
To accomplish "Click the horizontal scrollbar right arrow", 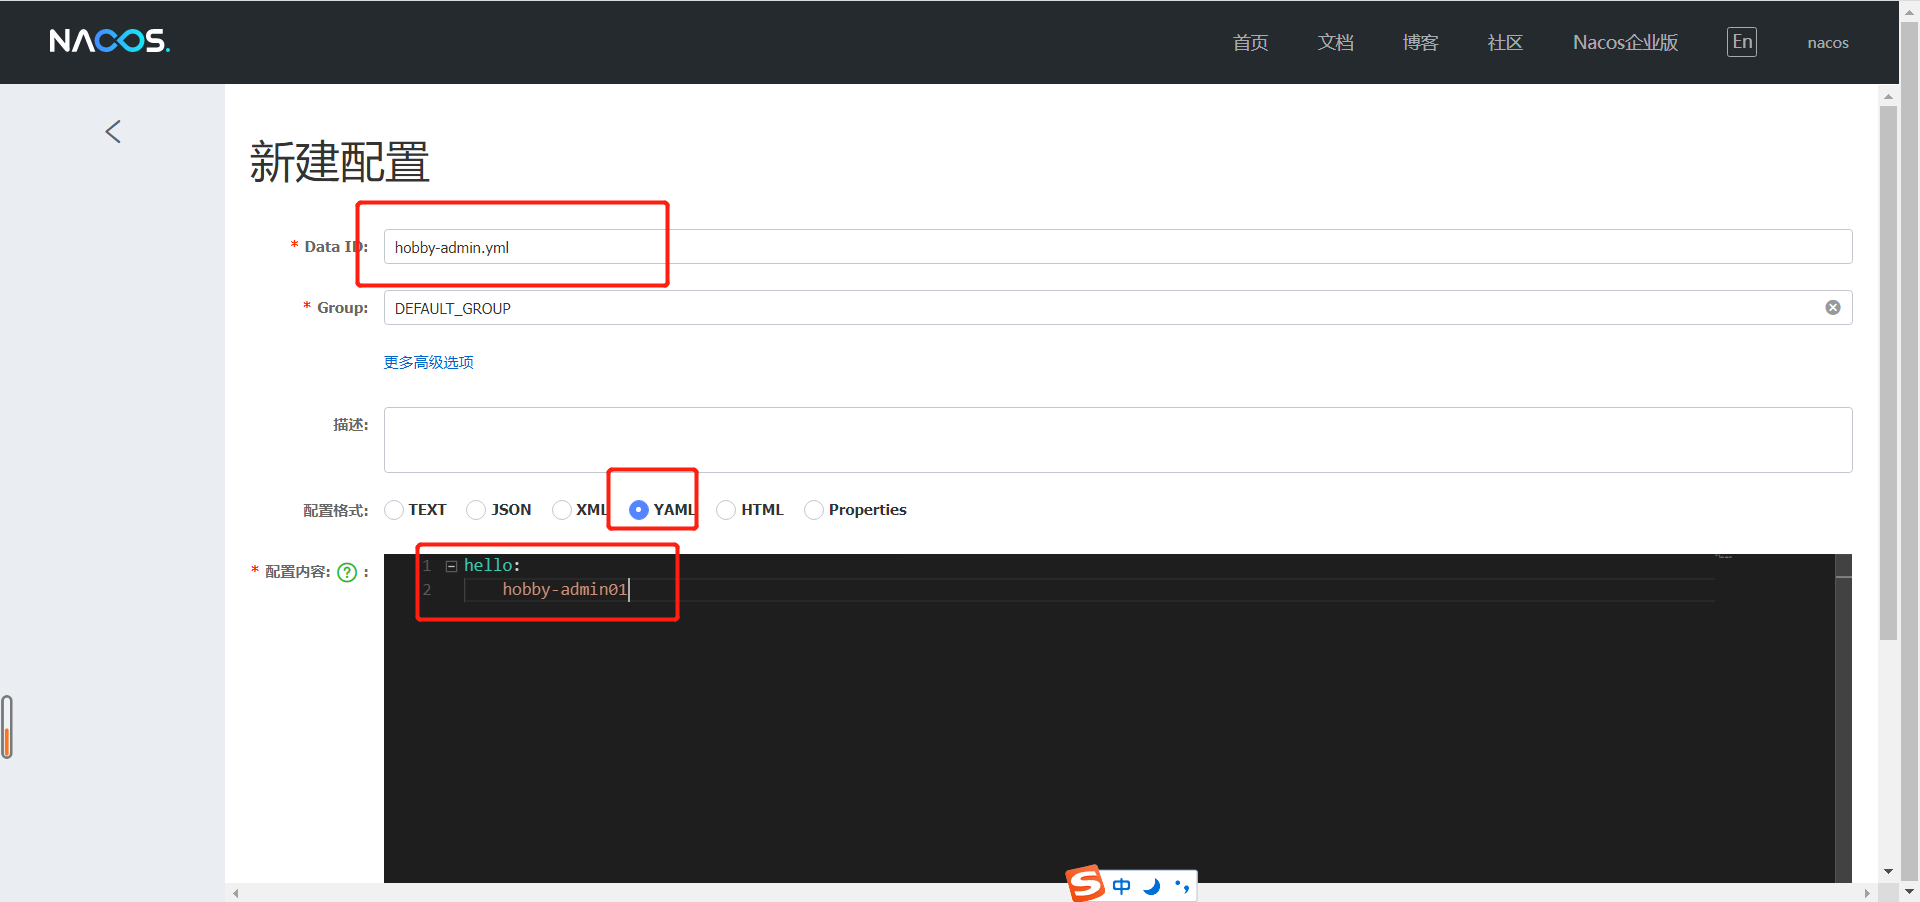I will pyautogui.click(x=1867, y=893).
